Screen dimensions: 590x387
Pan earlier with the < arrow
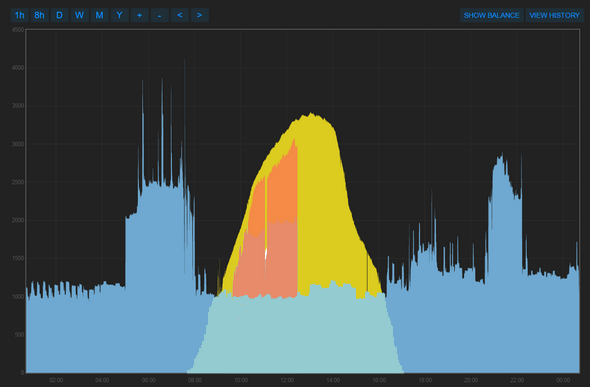180,15
